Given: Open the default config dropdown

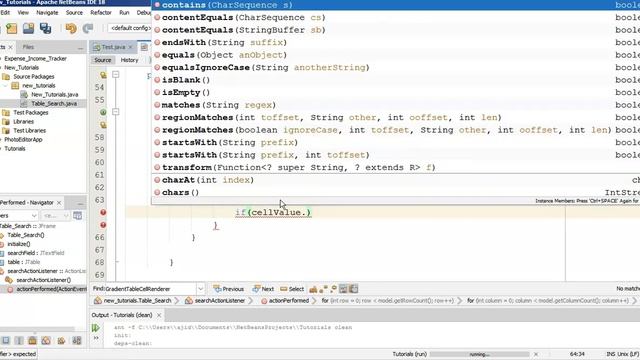Looking at the screenshot, I should pyautogui.click(x=130, y=28).
